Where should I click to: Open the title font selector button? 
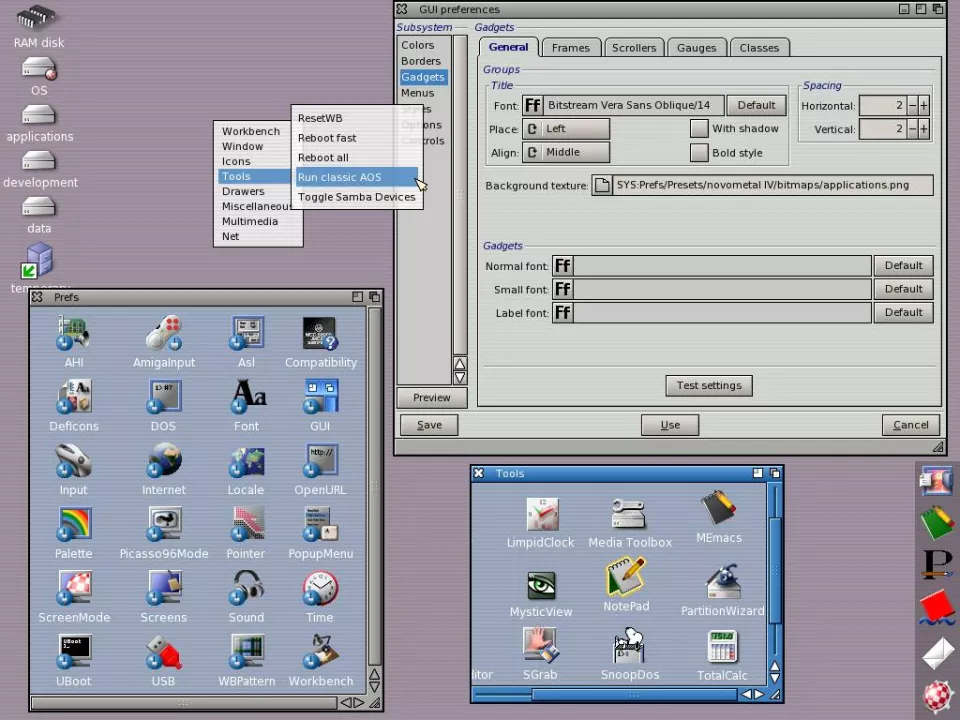click(x=533, y=105)
